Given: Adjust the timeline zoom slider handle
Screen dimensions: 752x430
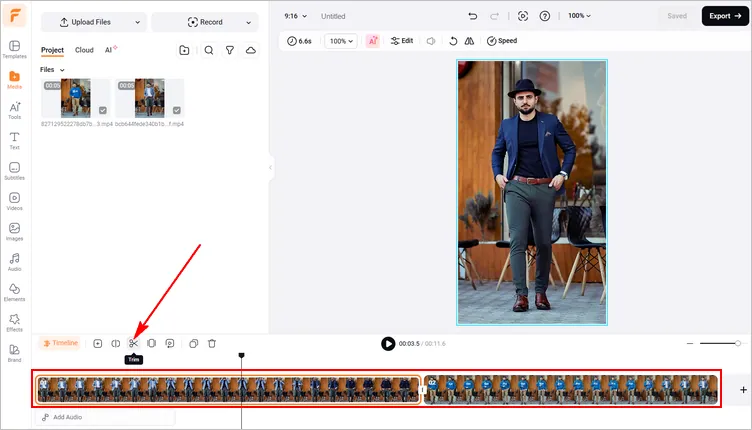Looking at the screenshot, I should (x=738, y=343).
